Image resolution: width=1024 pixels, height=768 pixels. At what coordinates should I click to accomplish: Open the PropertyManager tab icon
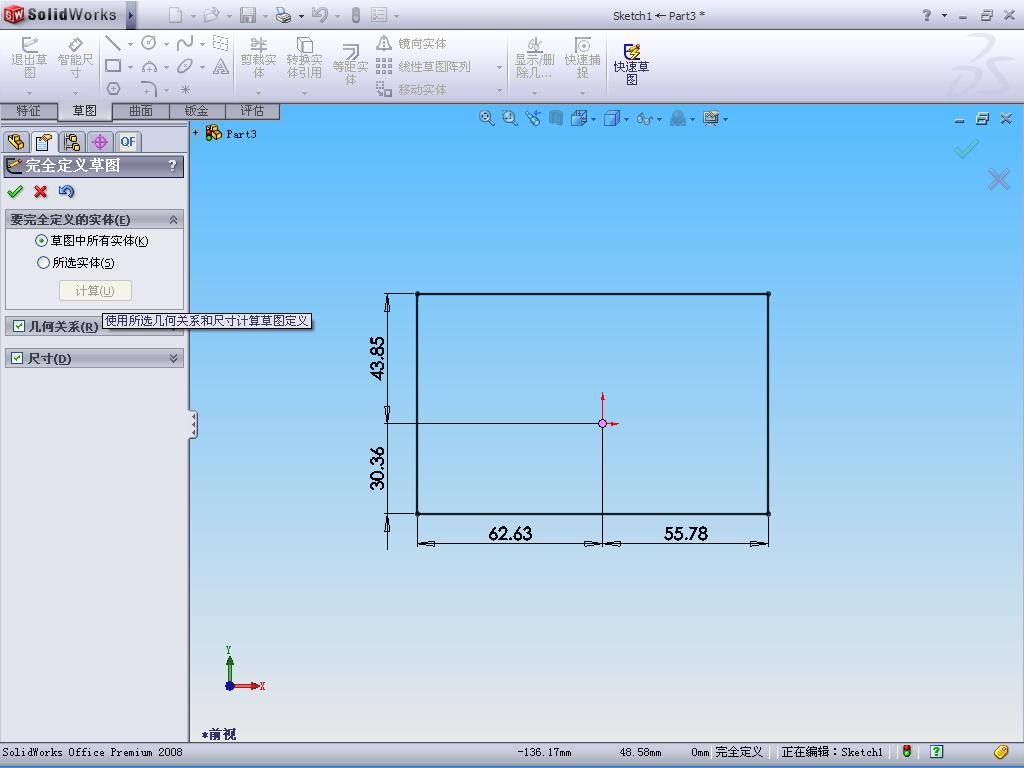point(44,142)
